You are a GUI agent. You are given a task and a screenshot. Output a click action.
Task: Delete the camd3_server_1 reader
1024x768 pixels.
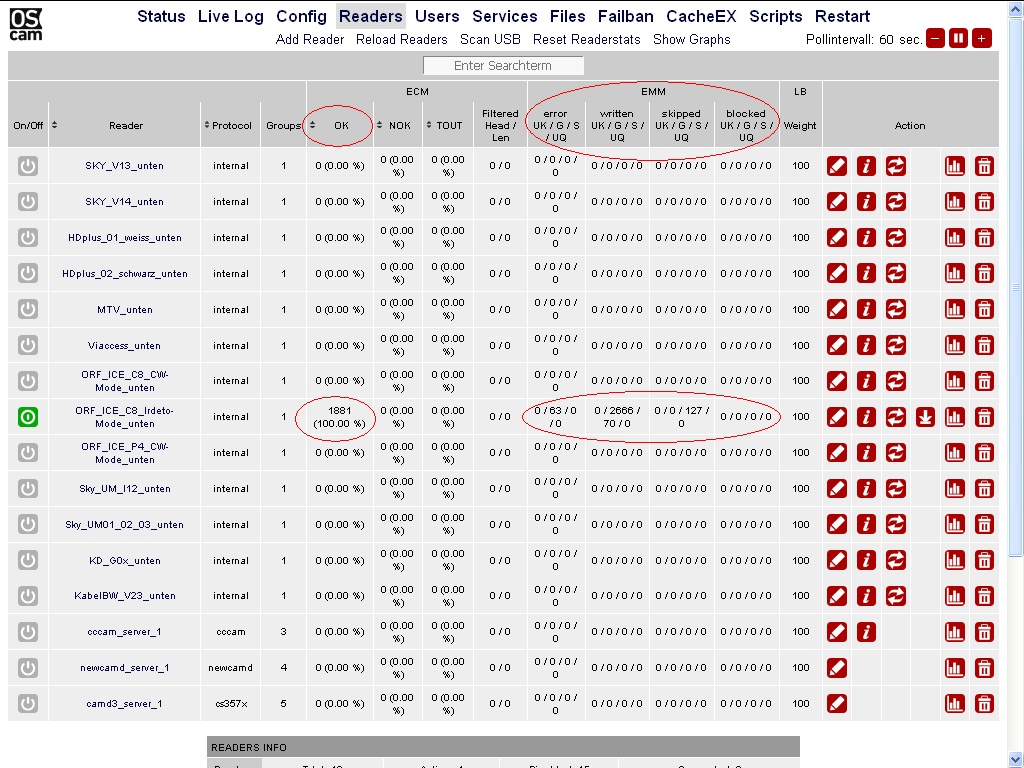pos(984,704)
